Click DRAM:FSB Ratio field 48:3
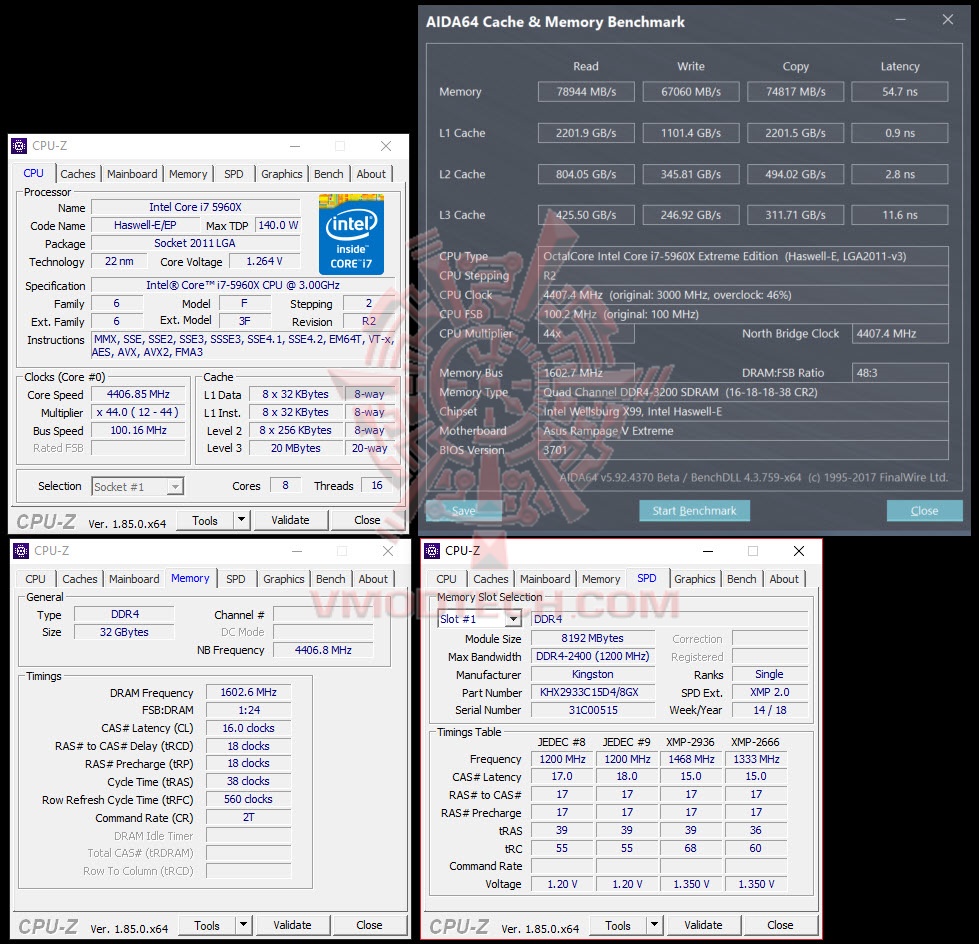Viewport: 979px width, 944px height. (900, 373)
